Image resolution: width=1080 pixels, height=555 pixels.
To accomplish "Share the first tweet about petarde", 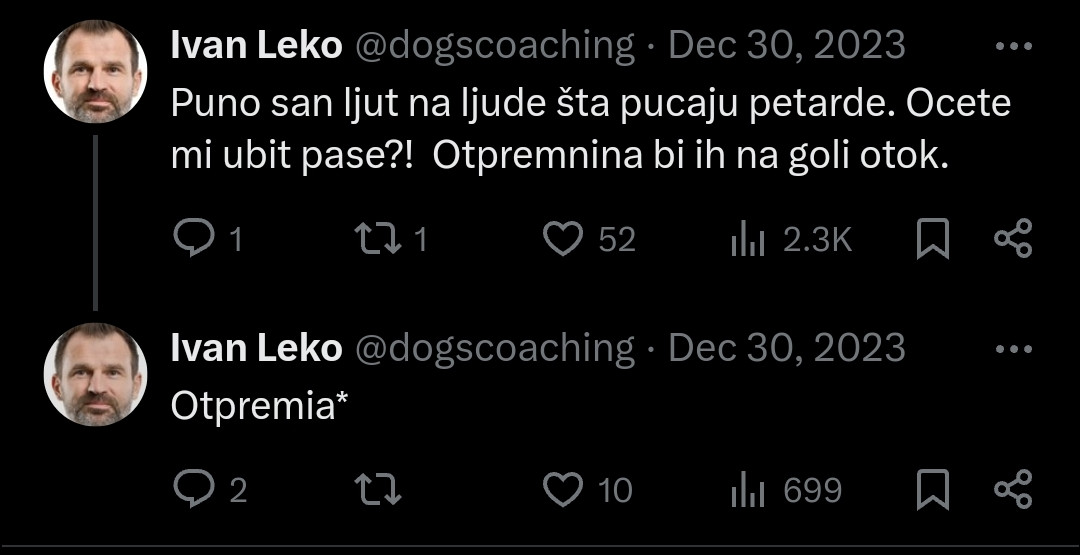I will pyautogui.click(x=1013, y=239).
